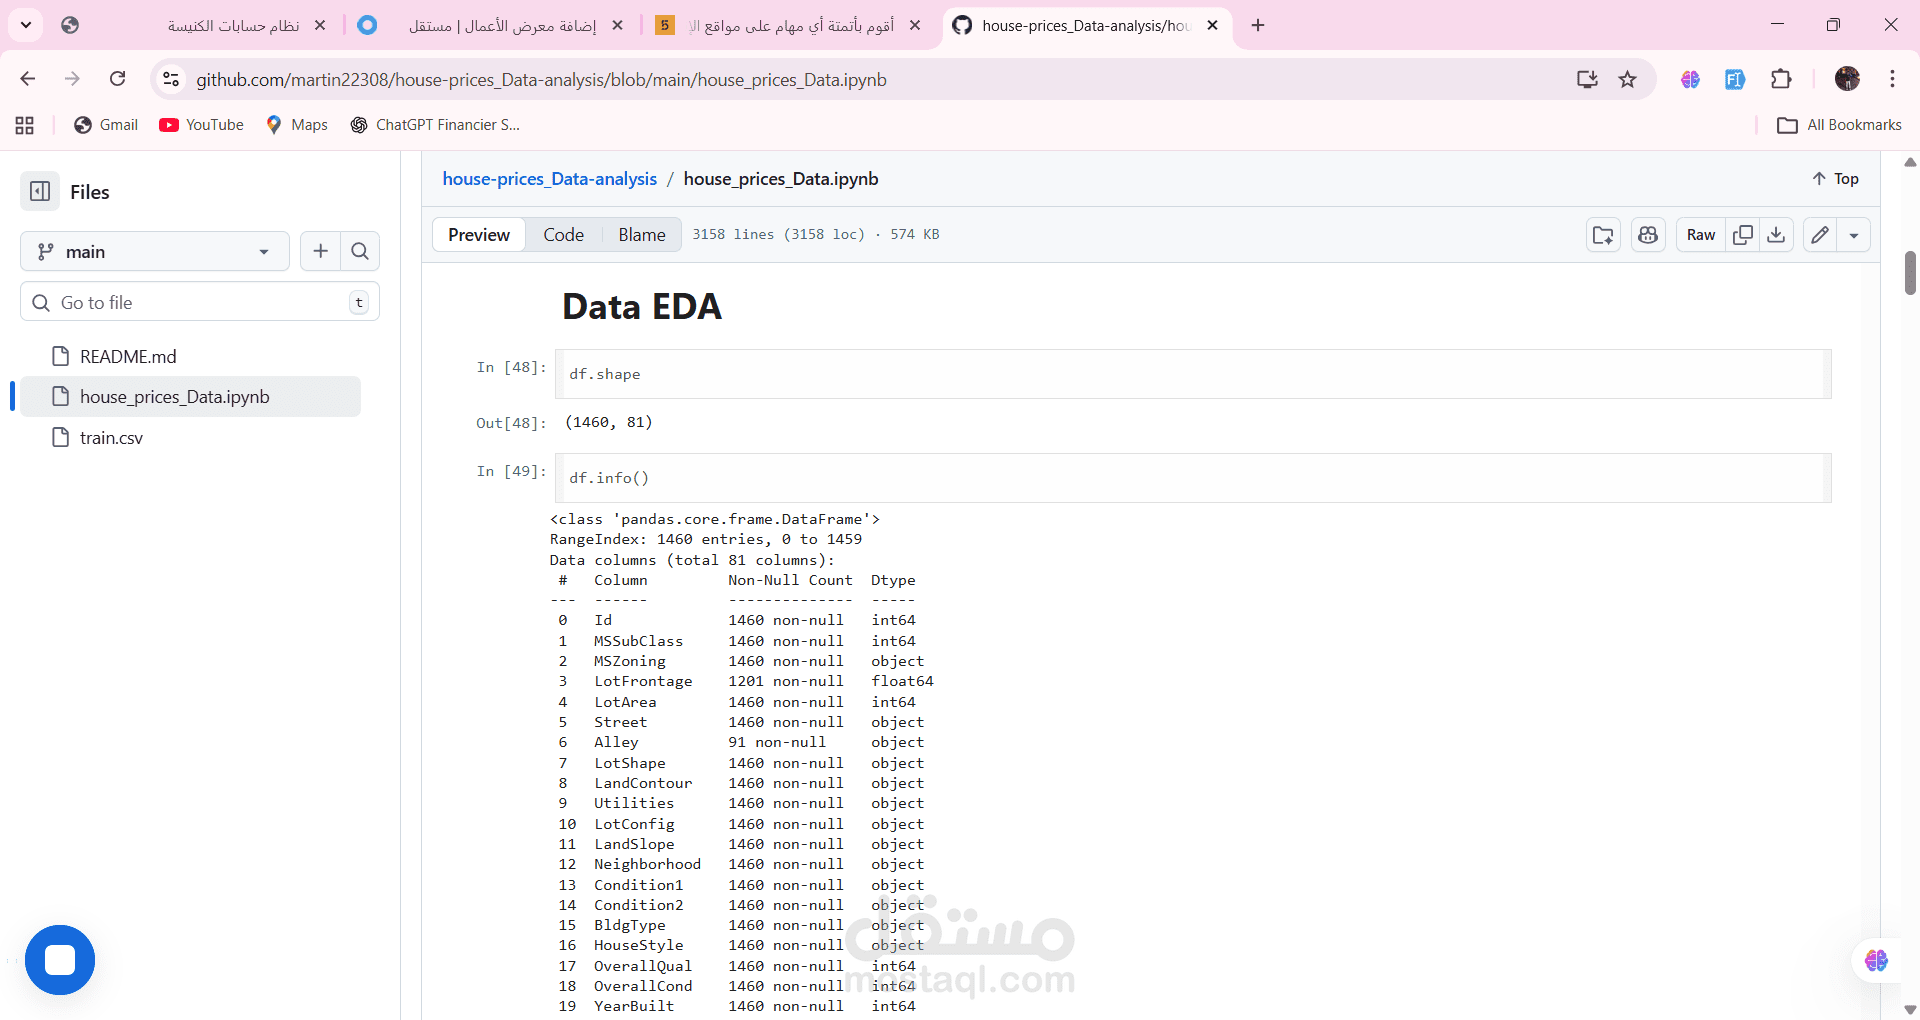Open train.csv in file tree
This screenshot has height=1020, width=1920.
(111, 437)
